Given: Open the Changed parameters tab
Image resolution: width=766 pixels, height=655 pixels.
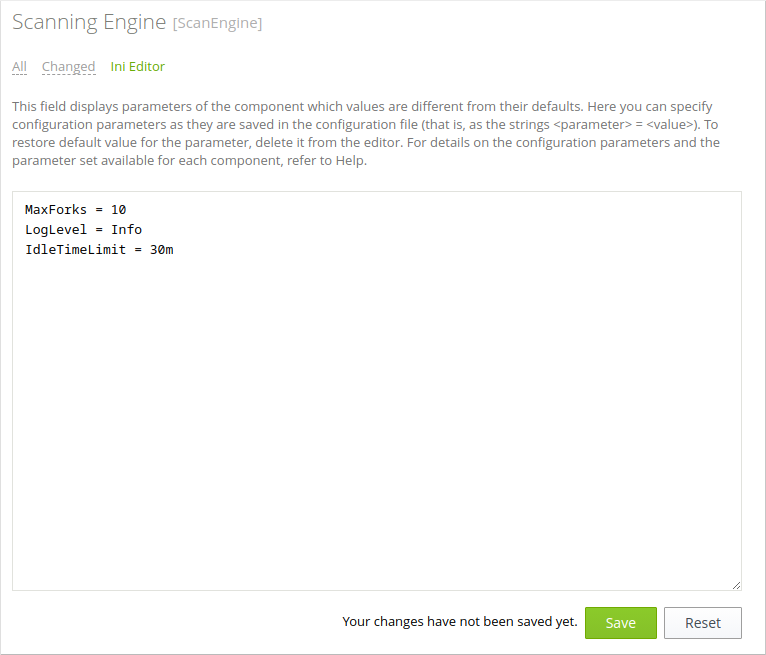Looking at the screenshot, I should 68,66.
